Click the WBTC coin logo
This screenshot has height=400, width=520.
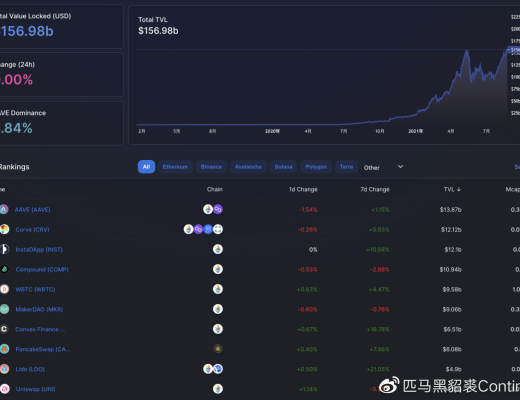[x=4, y=289]
